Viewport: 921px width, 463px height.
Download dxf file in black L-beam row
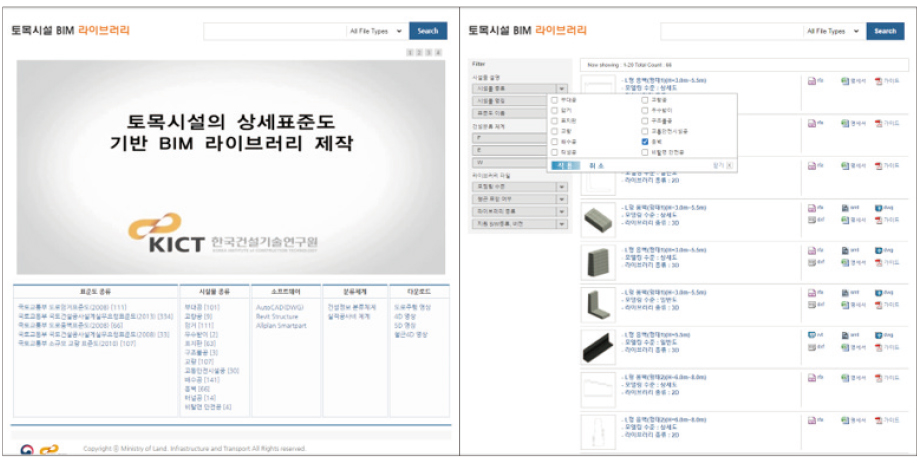pos(816,347)
